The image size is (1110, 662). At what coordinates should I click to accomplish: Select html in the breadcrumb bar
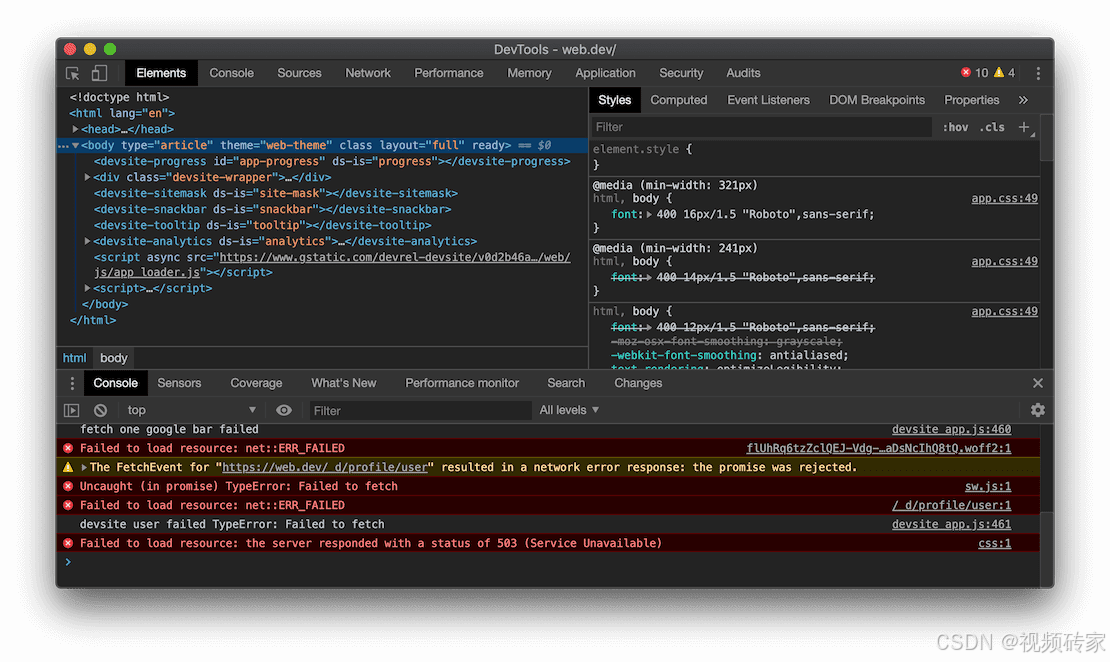[74, 358]
